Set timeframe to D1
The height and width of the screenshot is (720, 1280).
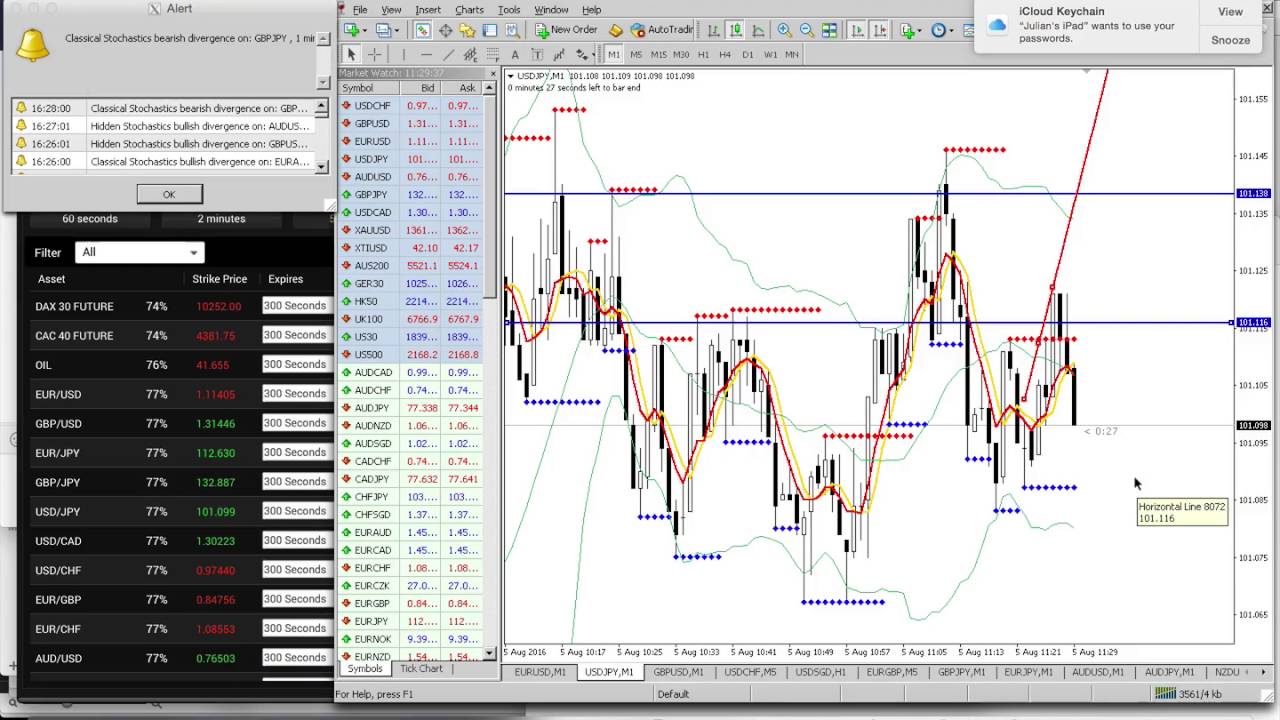click(x=748, y=54)
